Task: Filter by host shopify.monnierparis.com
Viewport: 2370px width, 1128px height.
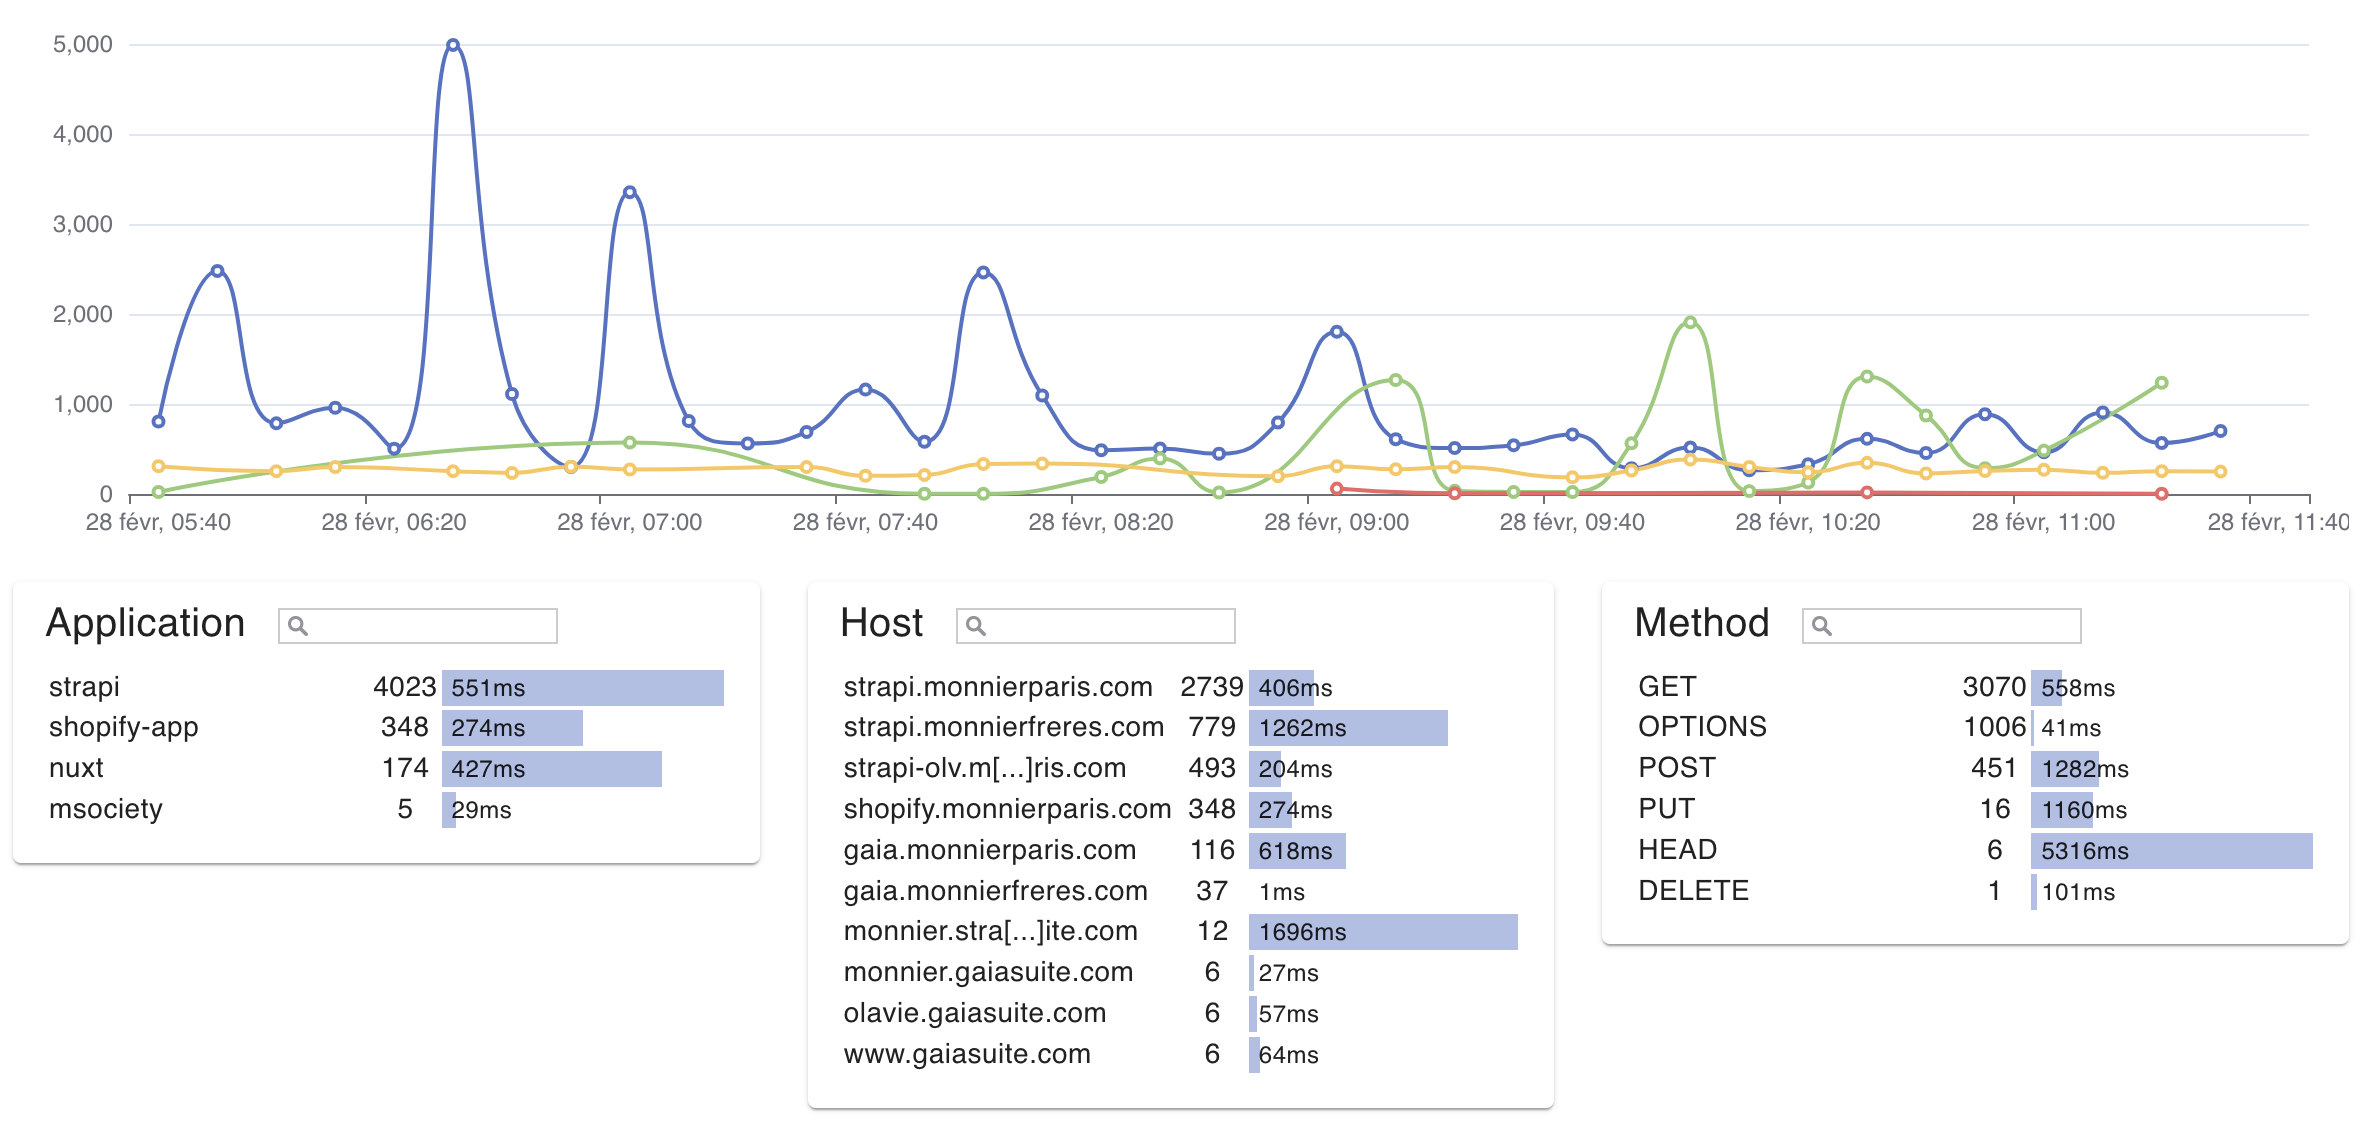Action: tap(1180, 809)
